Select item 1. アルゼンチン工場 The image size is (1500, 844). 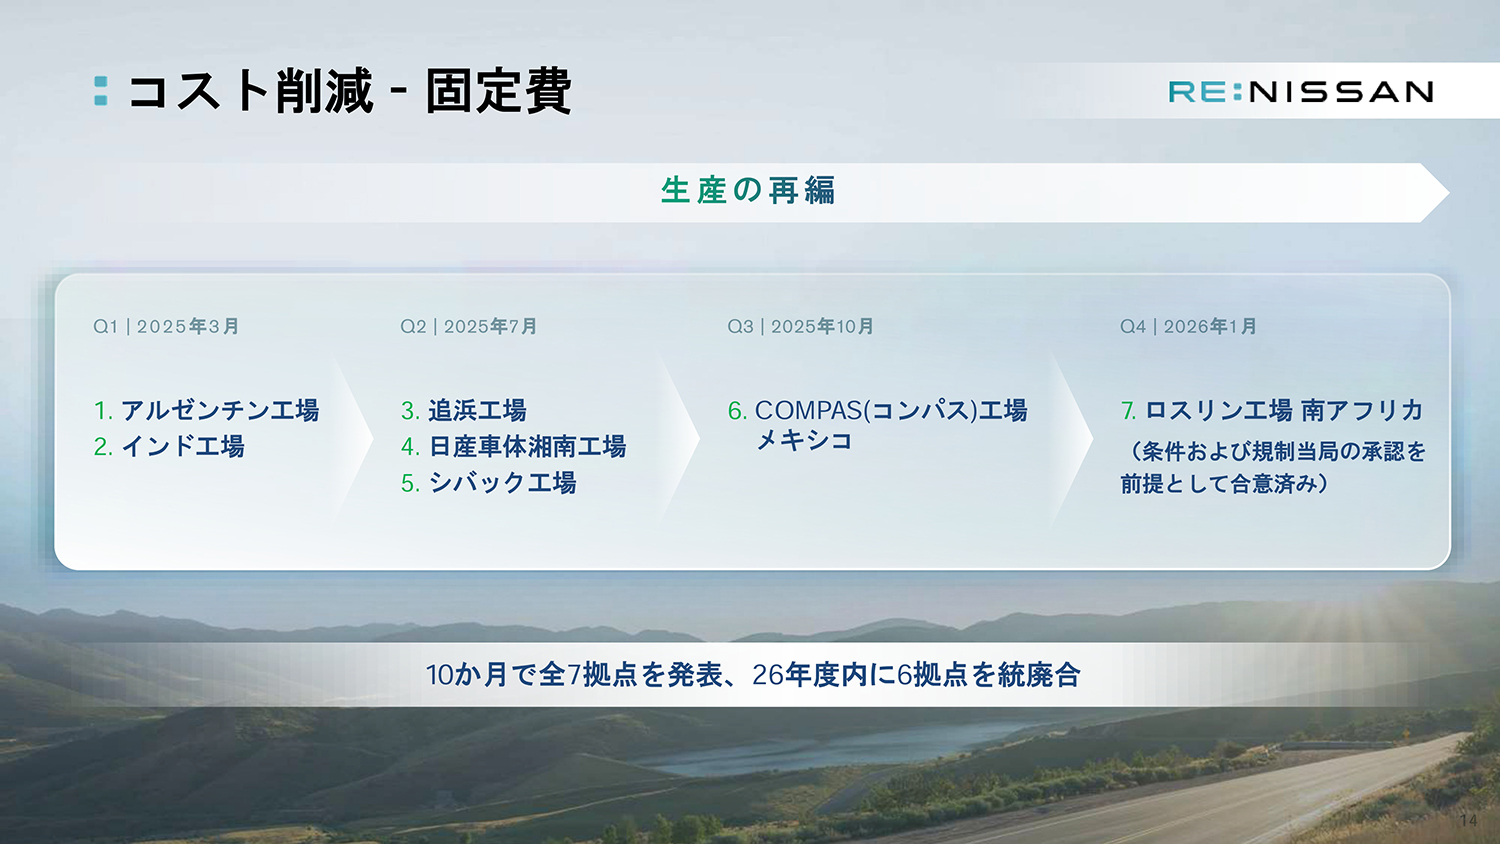click(x=206, y=410)
